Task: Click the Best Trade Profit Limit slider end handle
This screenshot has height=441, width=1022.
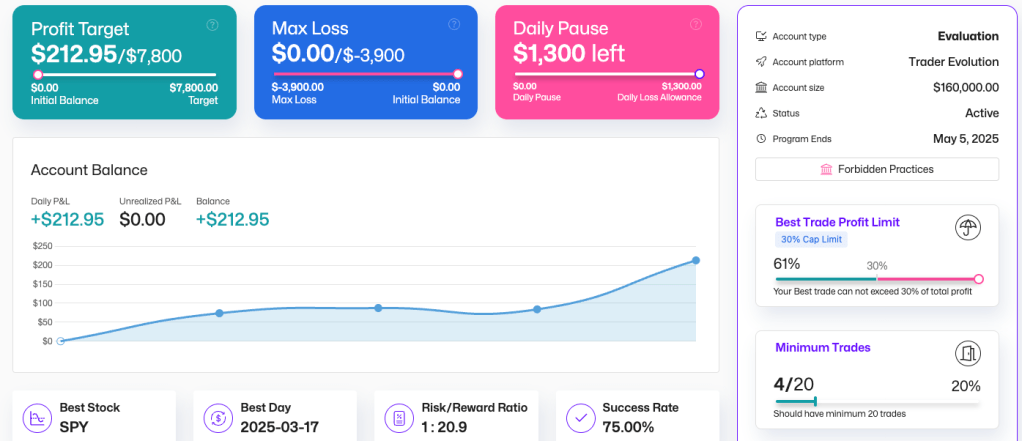Action: [x=978, y=279]
